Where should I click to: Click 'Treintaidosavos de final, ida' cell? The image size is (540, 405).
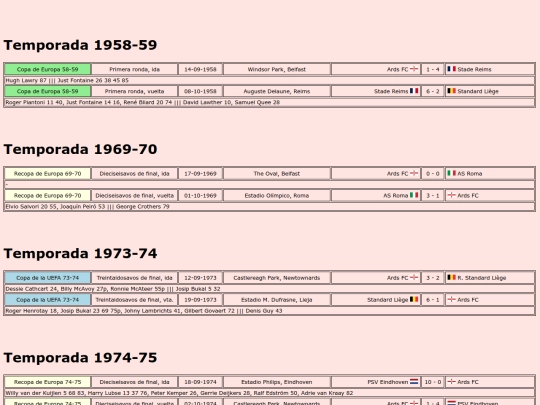coord(134,278)
